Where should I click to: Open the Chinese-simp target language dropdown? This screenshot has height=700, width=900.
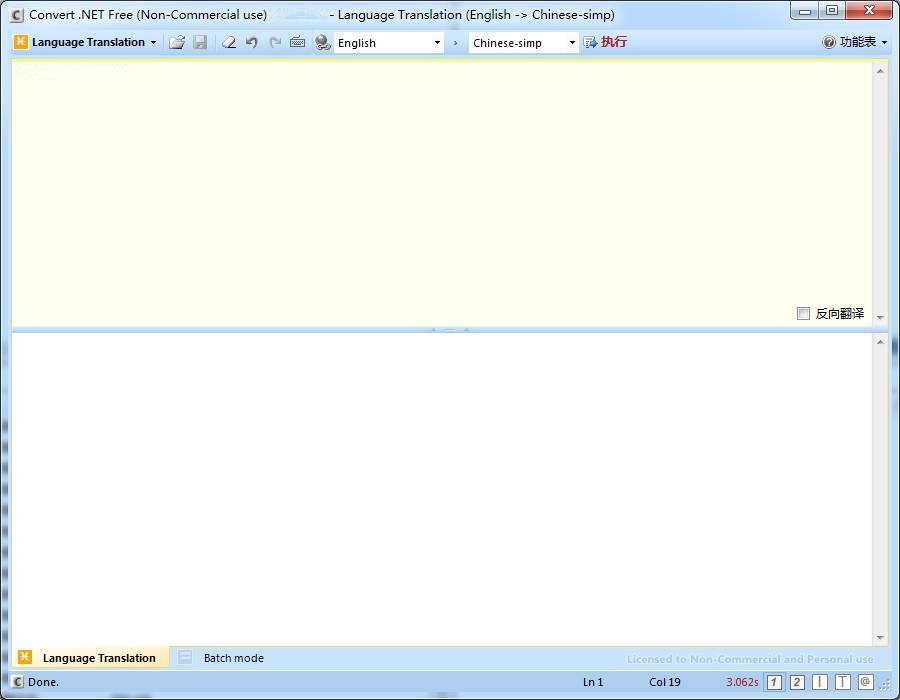coord(570,43)
